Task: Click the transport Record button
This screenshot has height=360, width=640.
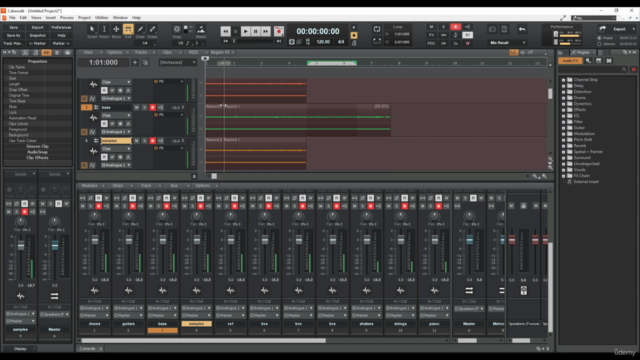Action: coord(279,31)
